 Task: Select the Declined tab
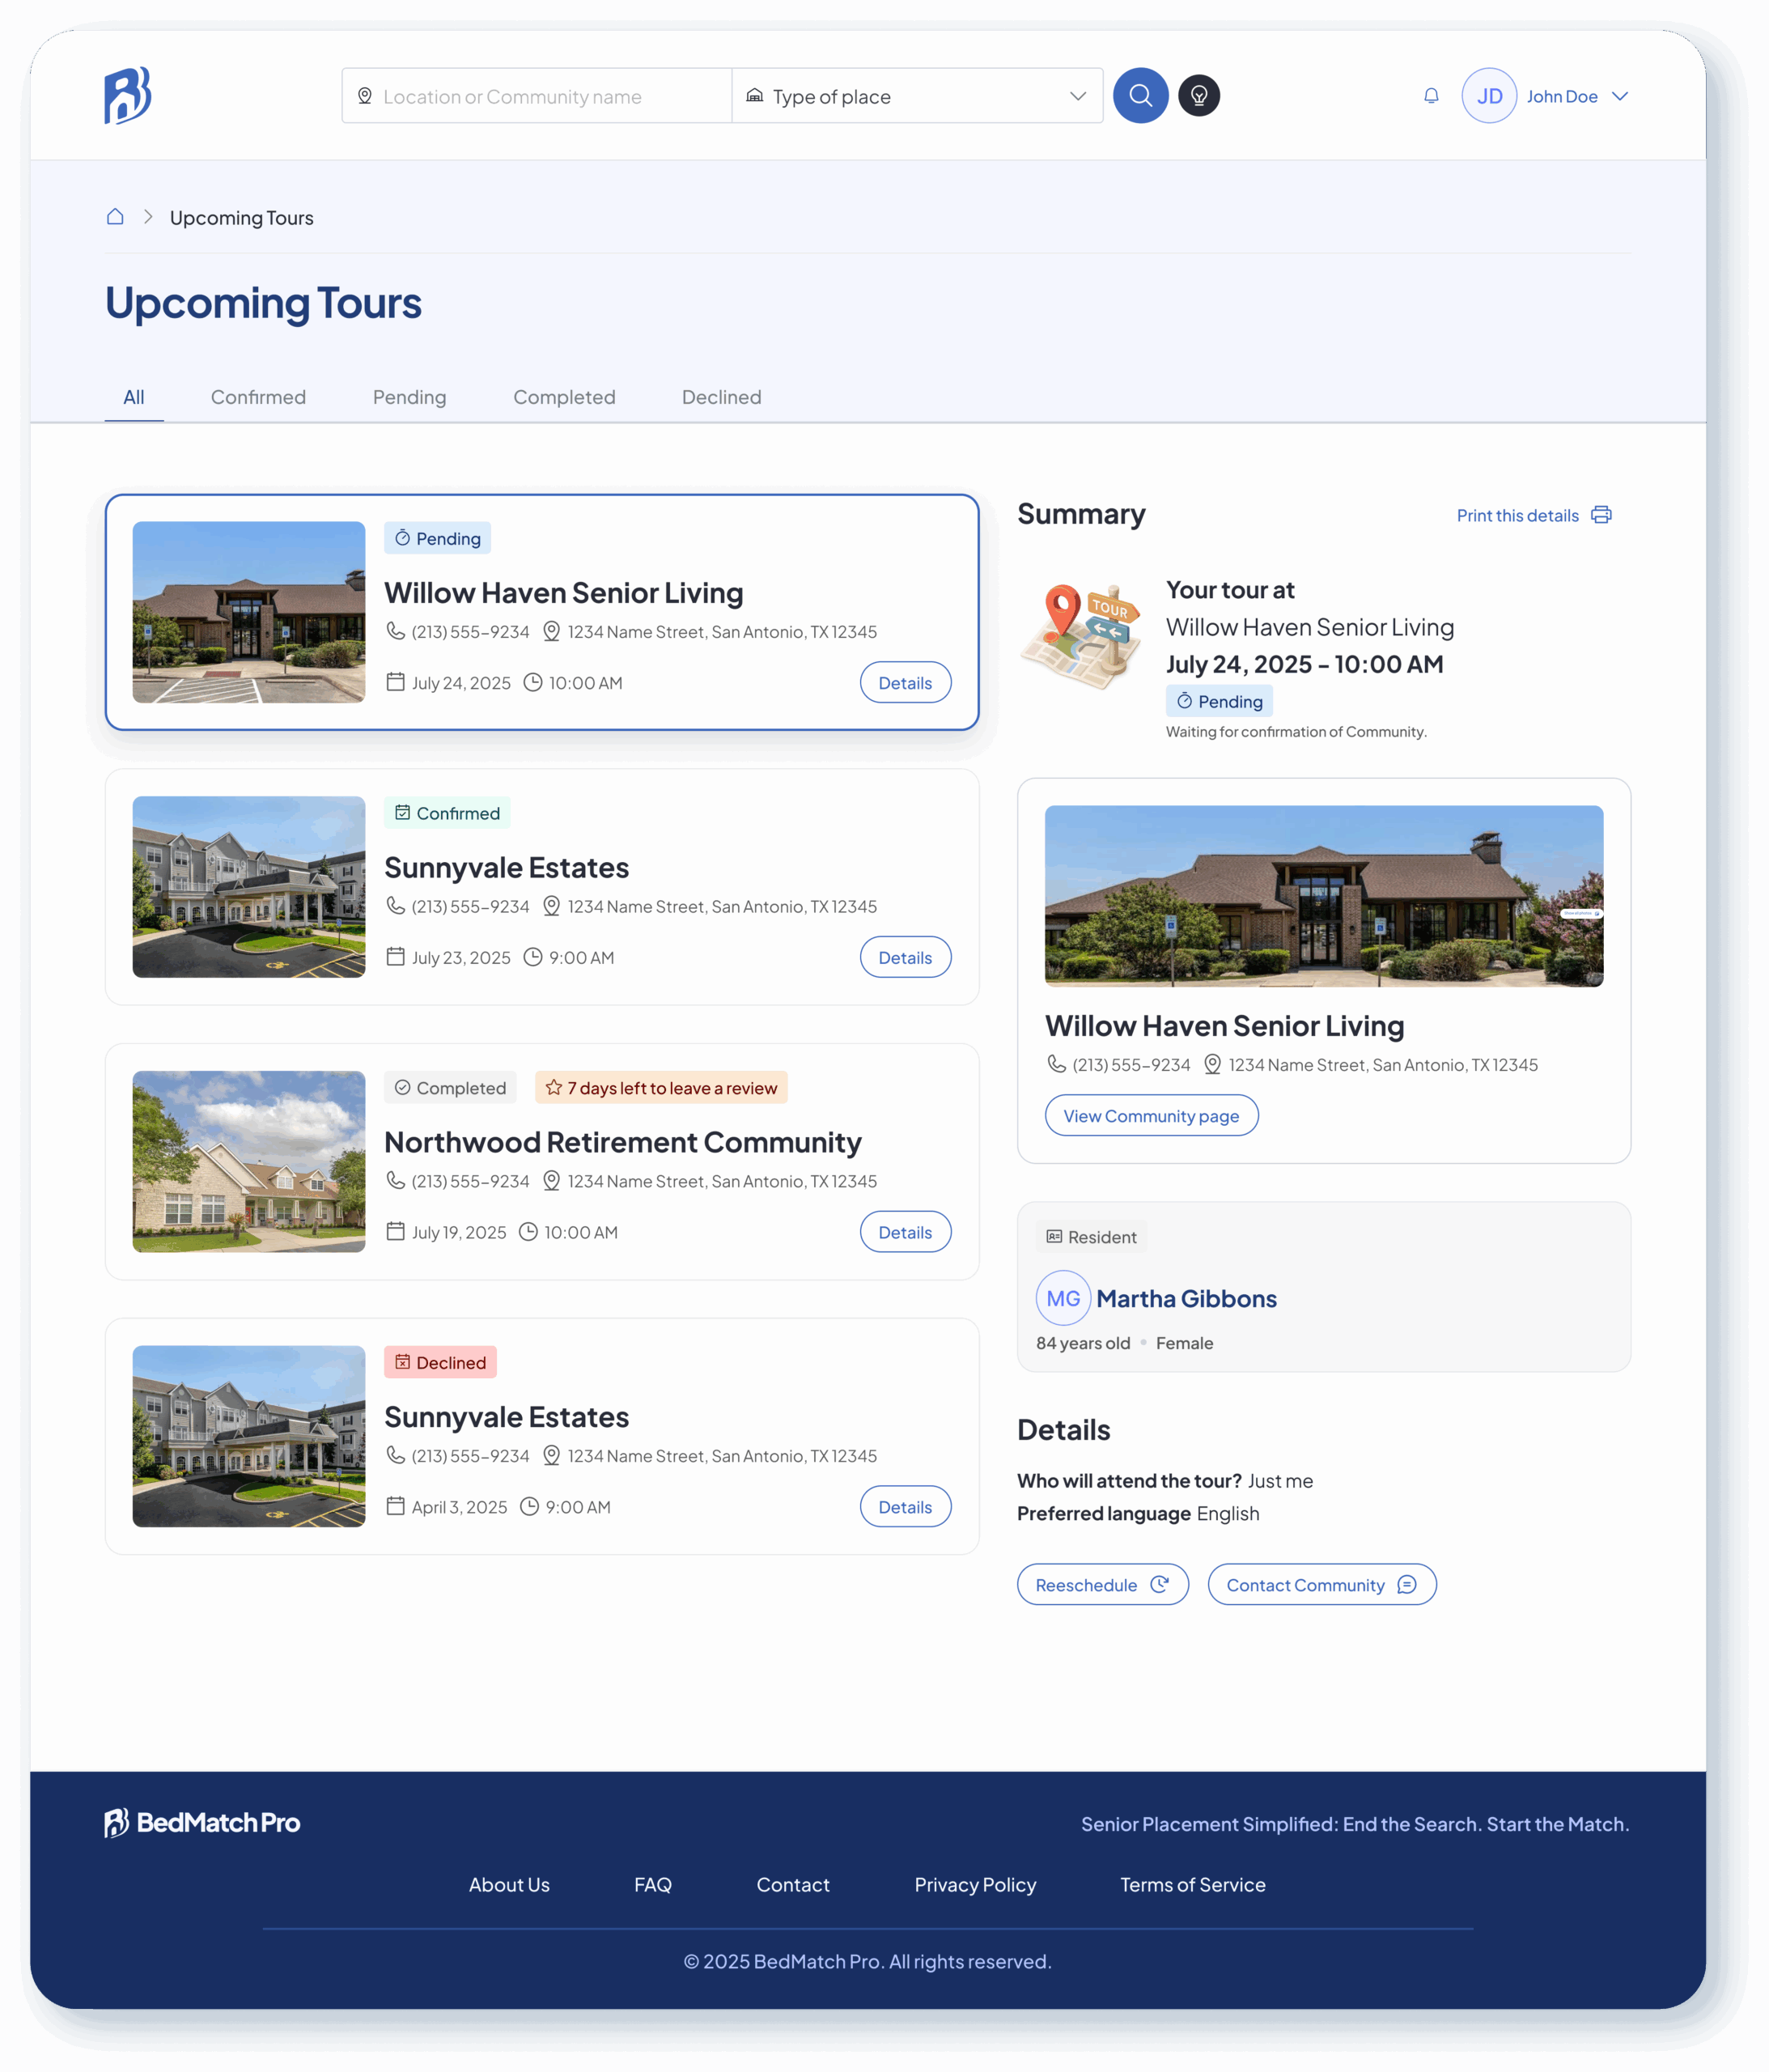[721, 397]
